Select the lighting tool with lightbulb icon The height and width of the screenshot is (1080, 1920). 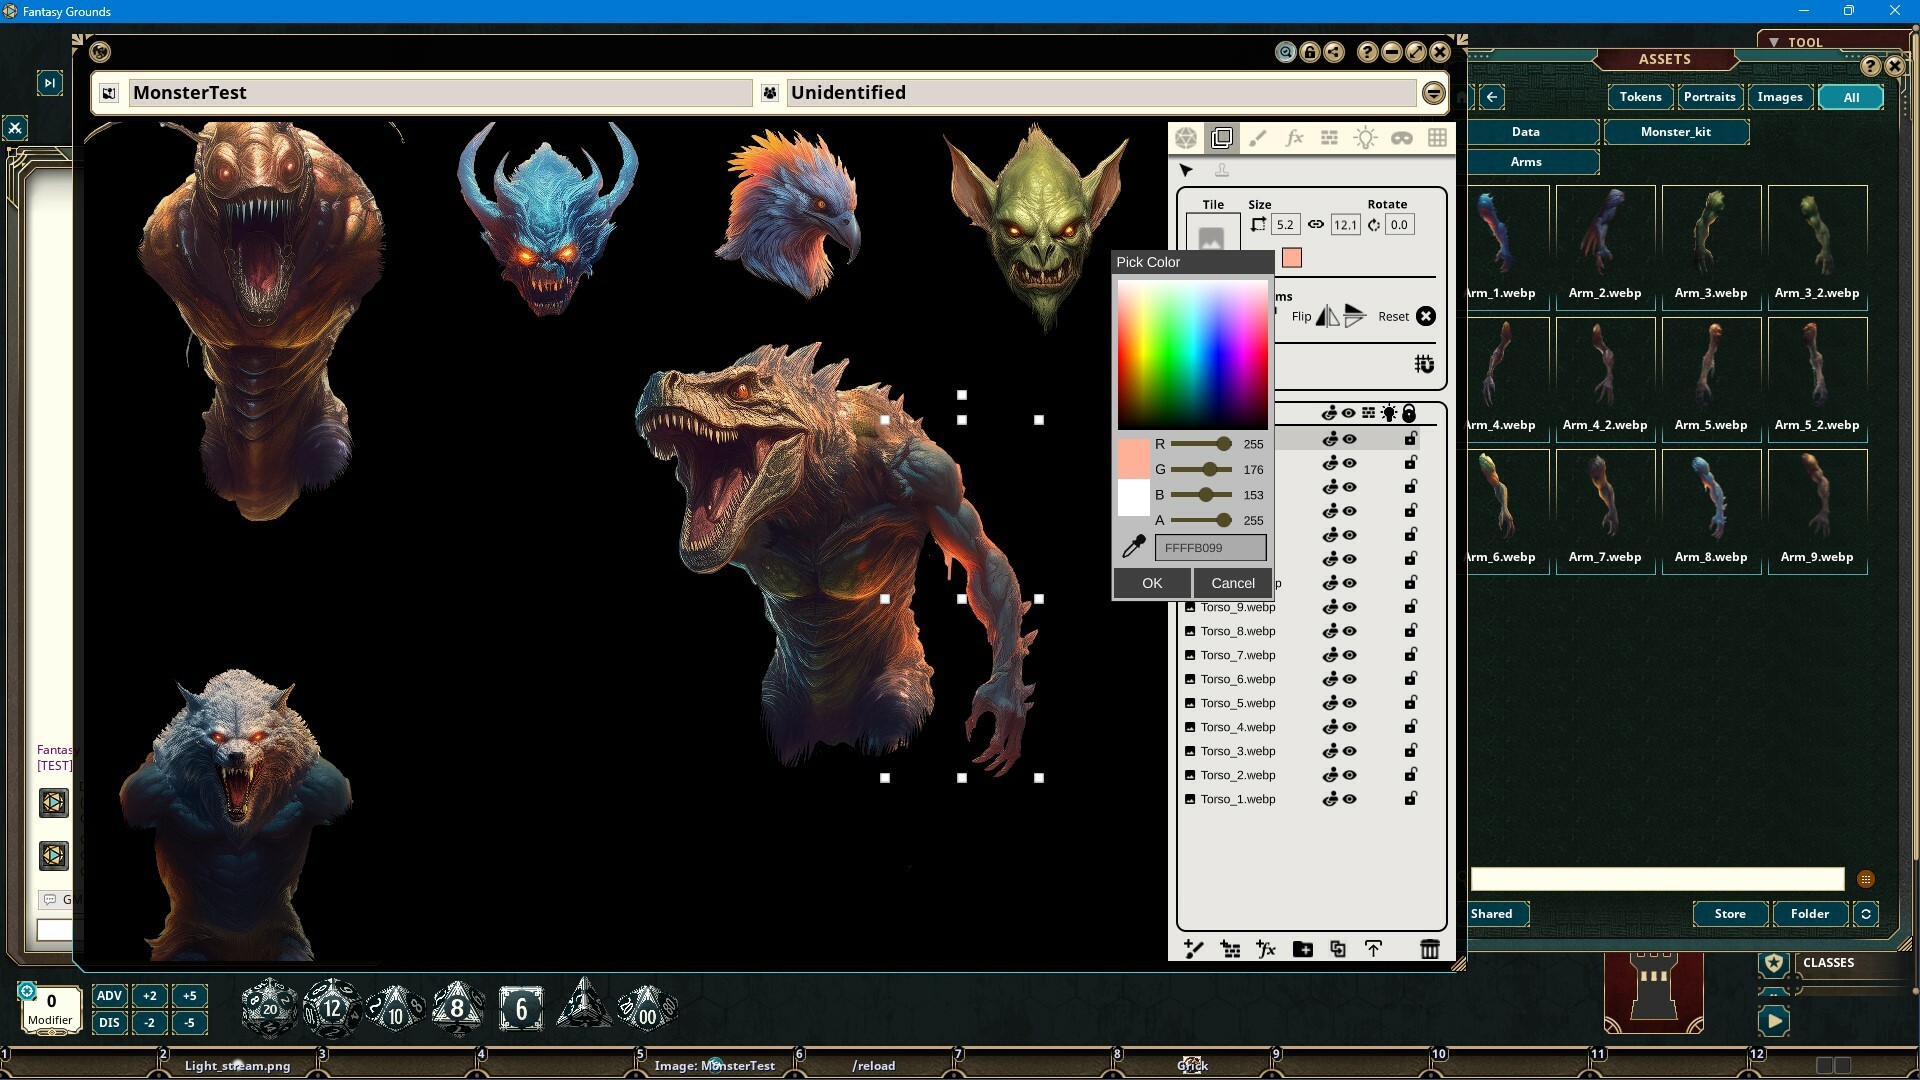[x=1366, y=138]
